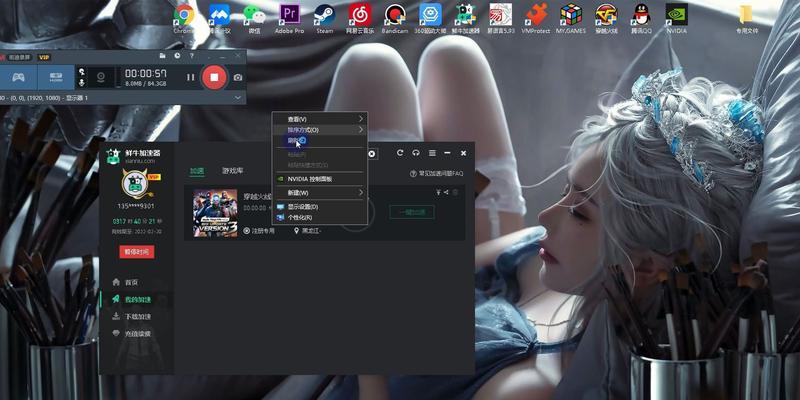The image size is (800, 400).
Task: Take a screenshot with Bandicam camera icon
Action: pos(238,78)
